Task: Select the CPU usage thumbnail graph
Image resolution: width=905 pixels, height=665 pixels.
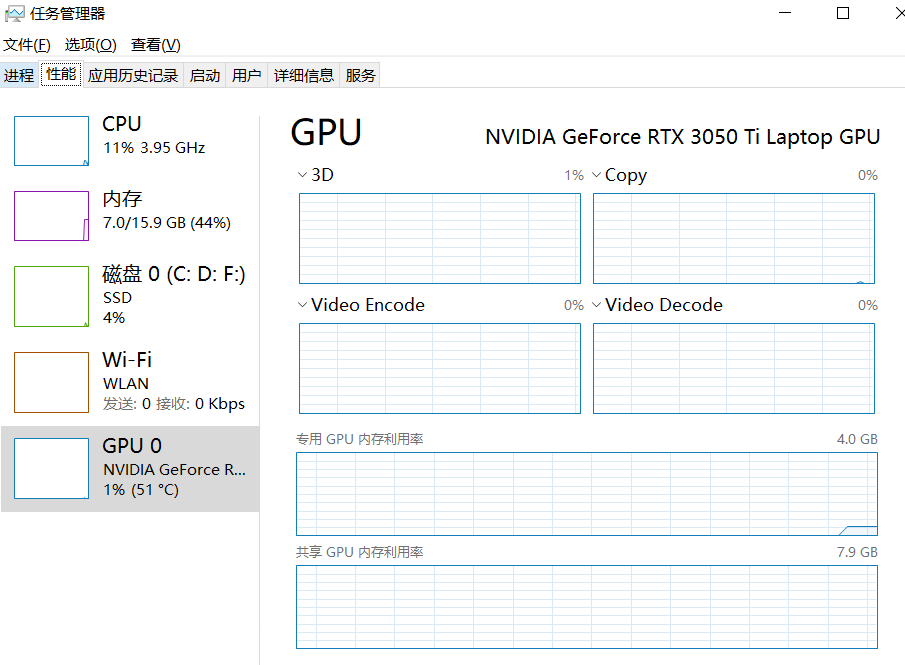Action: pos(51,141)
